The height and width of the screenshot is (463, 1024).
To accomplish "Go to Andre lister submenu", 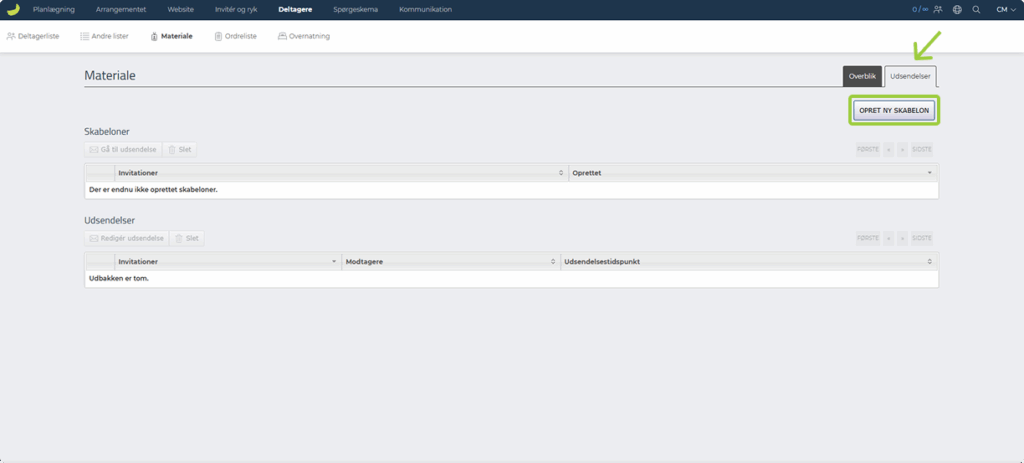I will click(x=104, y=37).
